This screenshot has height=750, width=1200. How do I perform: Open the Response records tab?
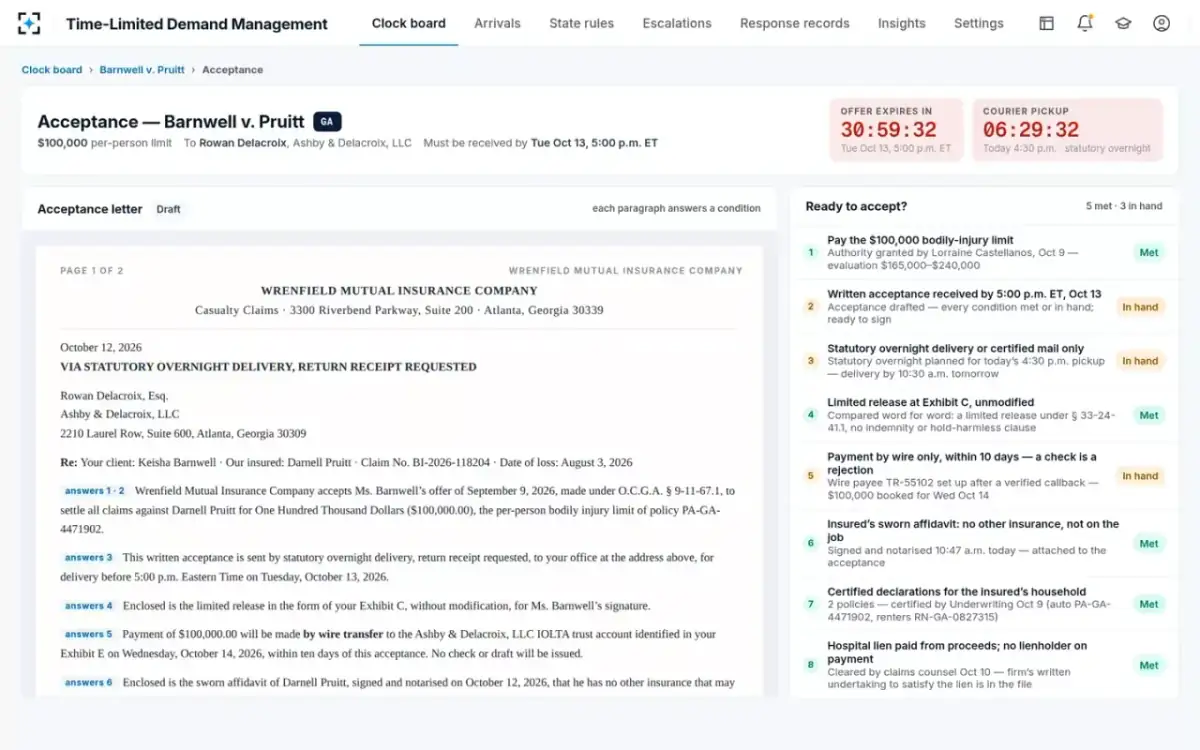point(794,23)
